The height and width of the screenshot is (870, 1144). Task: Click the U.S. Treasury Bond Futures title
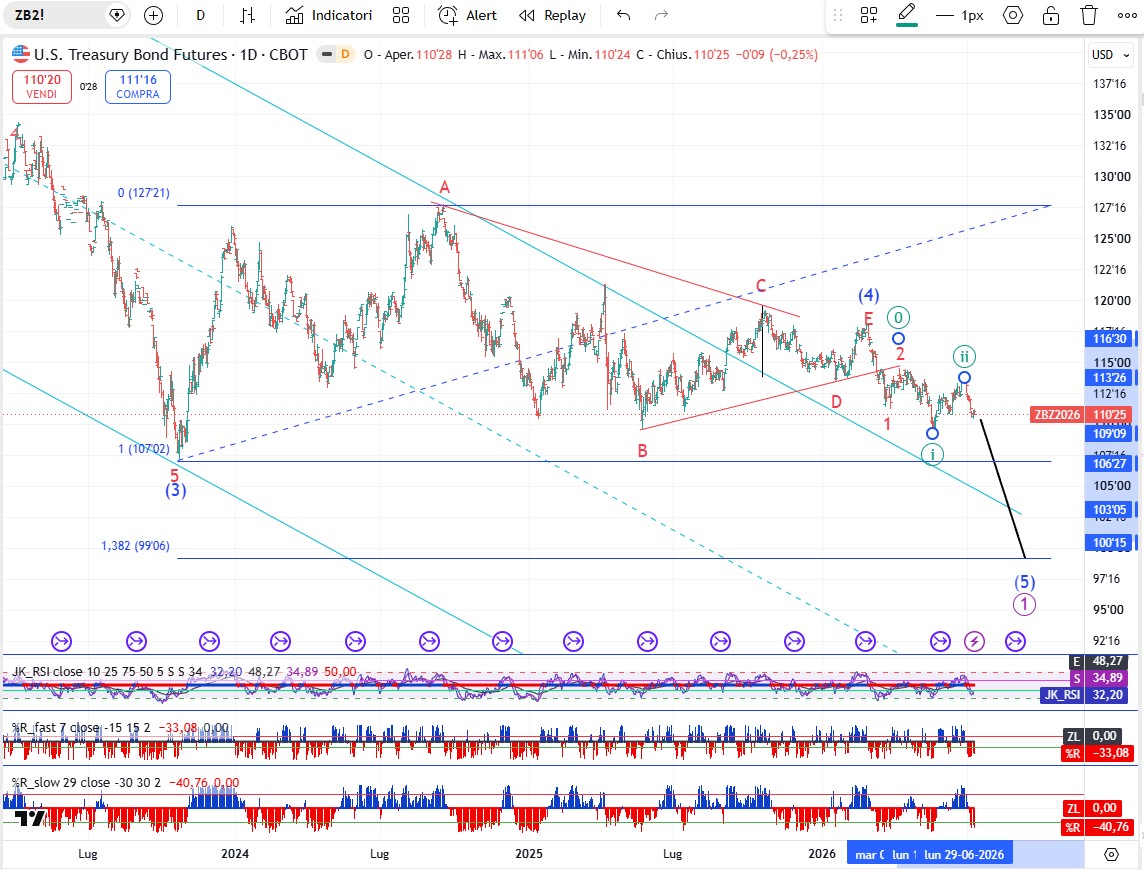coord(131,54)
